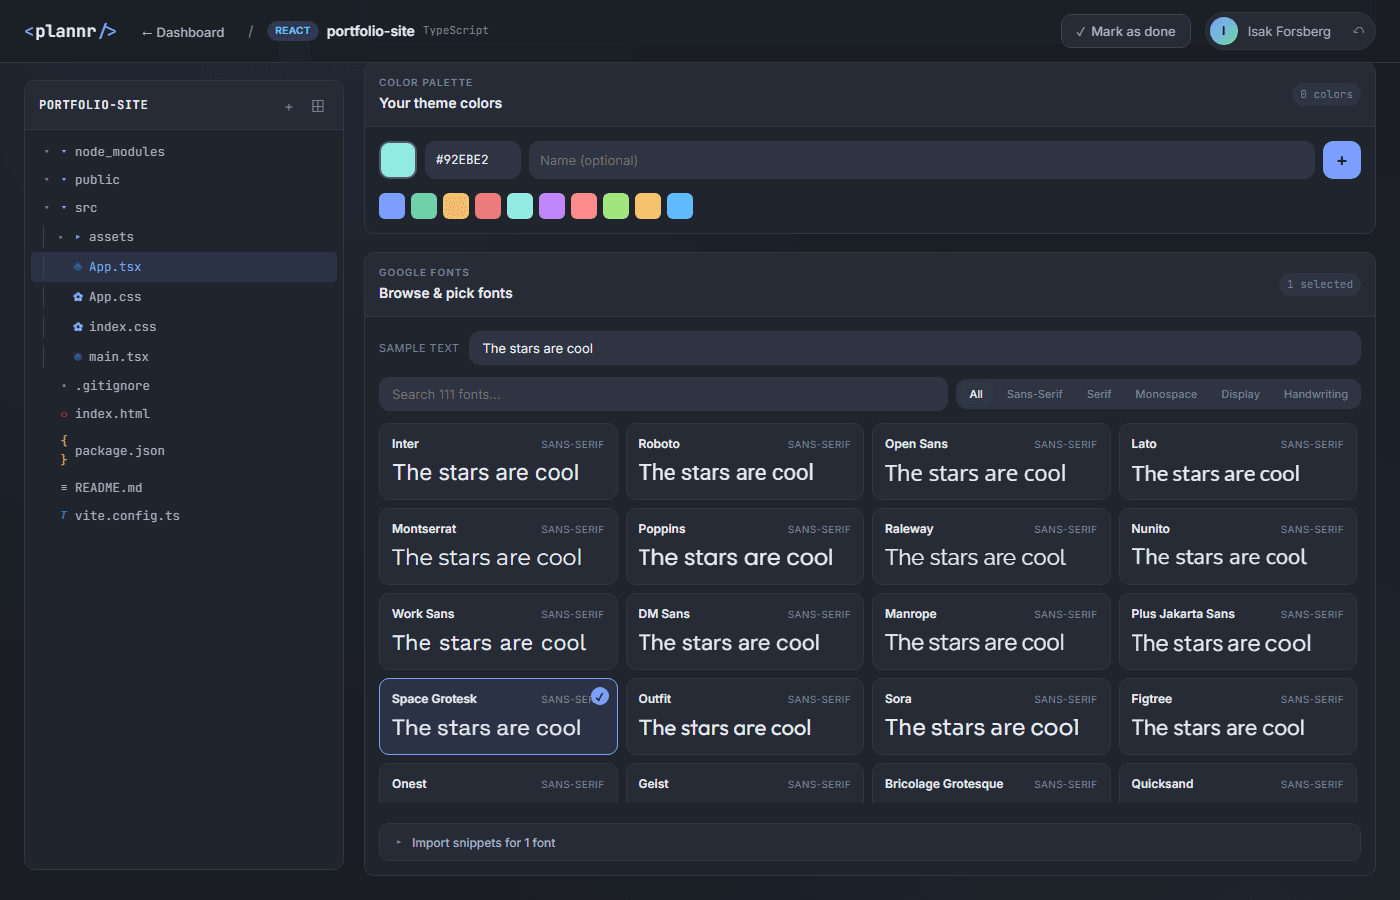
Task: Click the TypeScript label beside portfolio-site
Action: click(456, 31)
